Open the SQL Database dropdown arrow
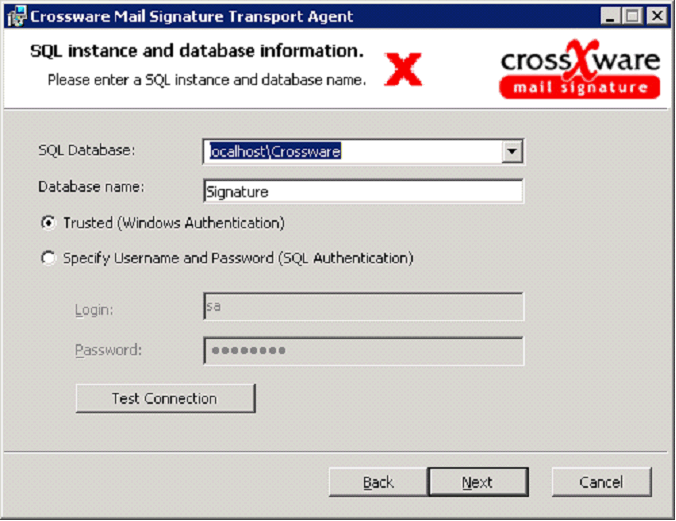The width and height of the screenshot is (676, 521). click(x=512, y=151)
